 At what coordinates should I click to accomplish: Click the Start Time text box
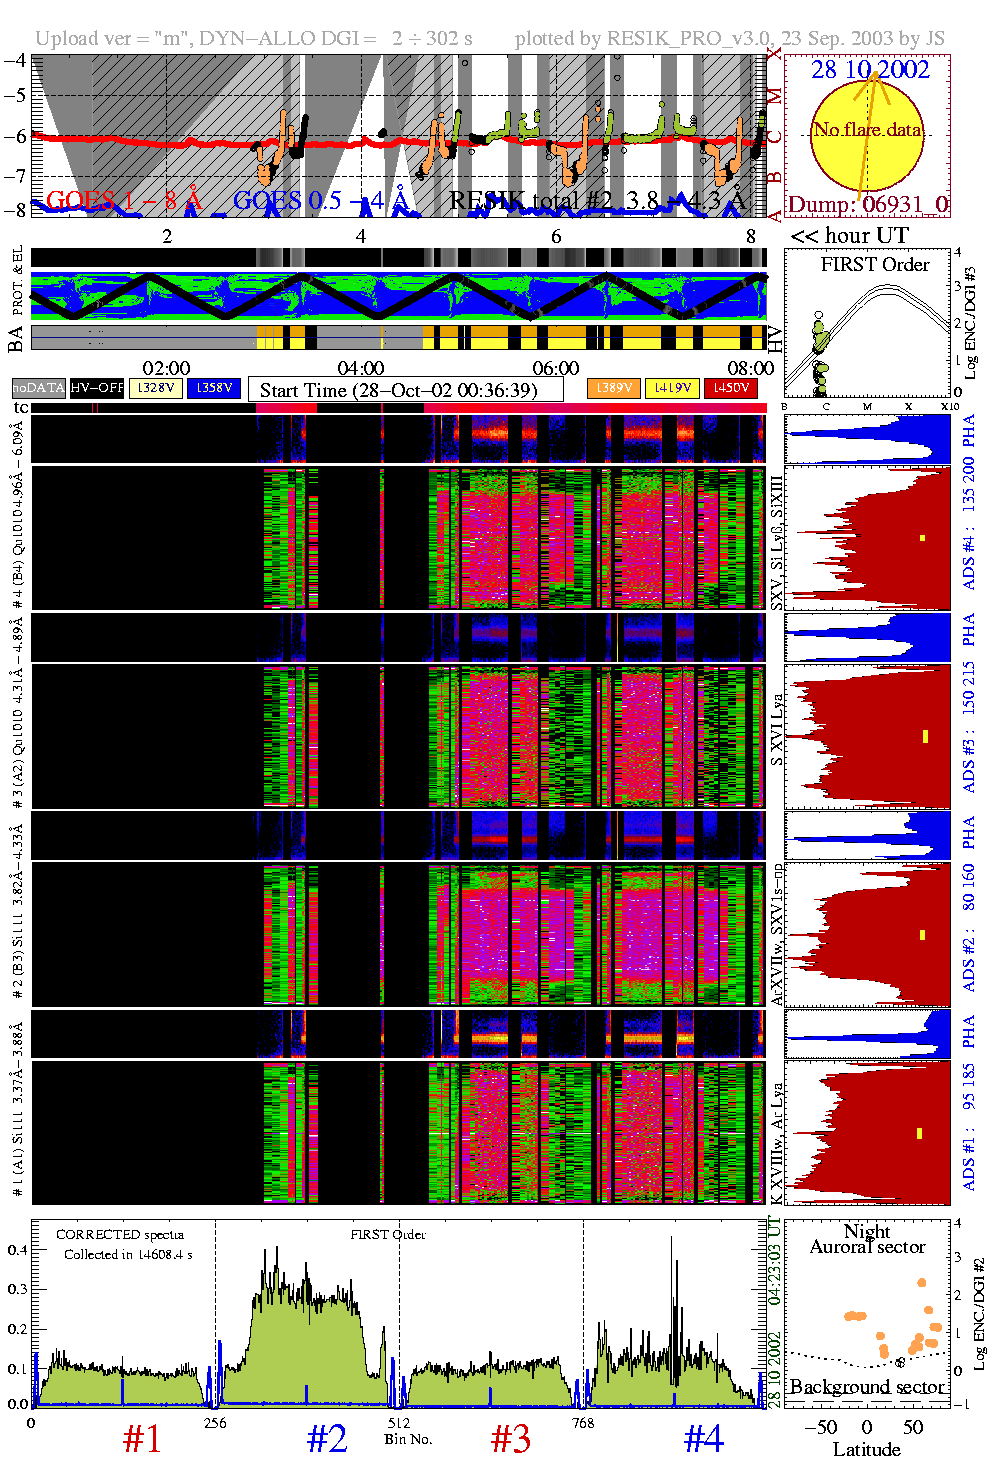pos(405,390)
